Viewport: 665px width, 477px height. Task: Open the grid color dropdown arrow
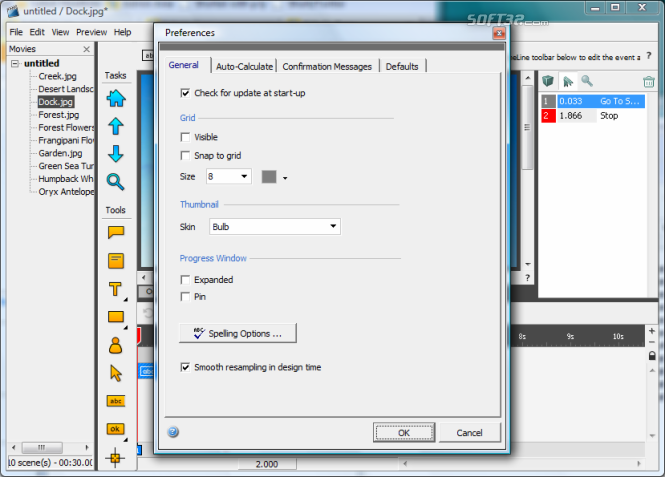(285, 178)
